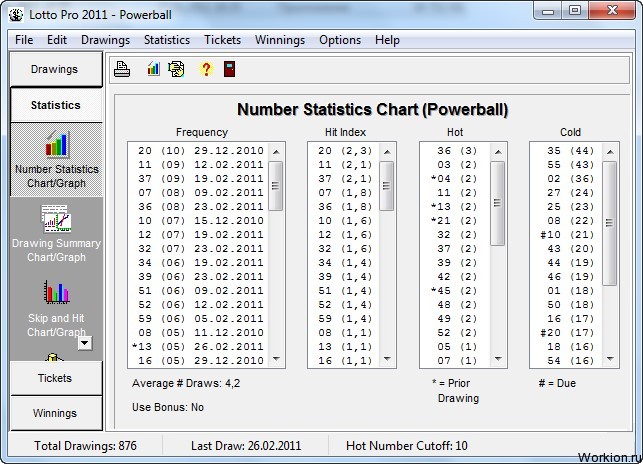Click Hot list scroll-up arrow
Image resolution: width=643 pixels, height=464 pixels.
(x=498, y=152)
